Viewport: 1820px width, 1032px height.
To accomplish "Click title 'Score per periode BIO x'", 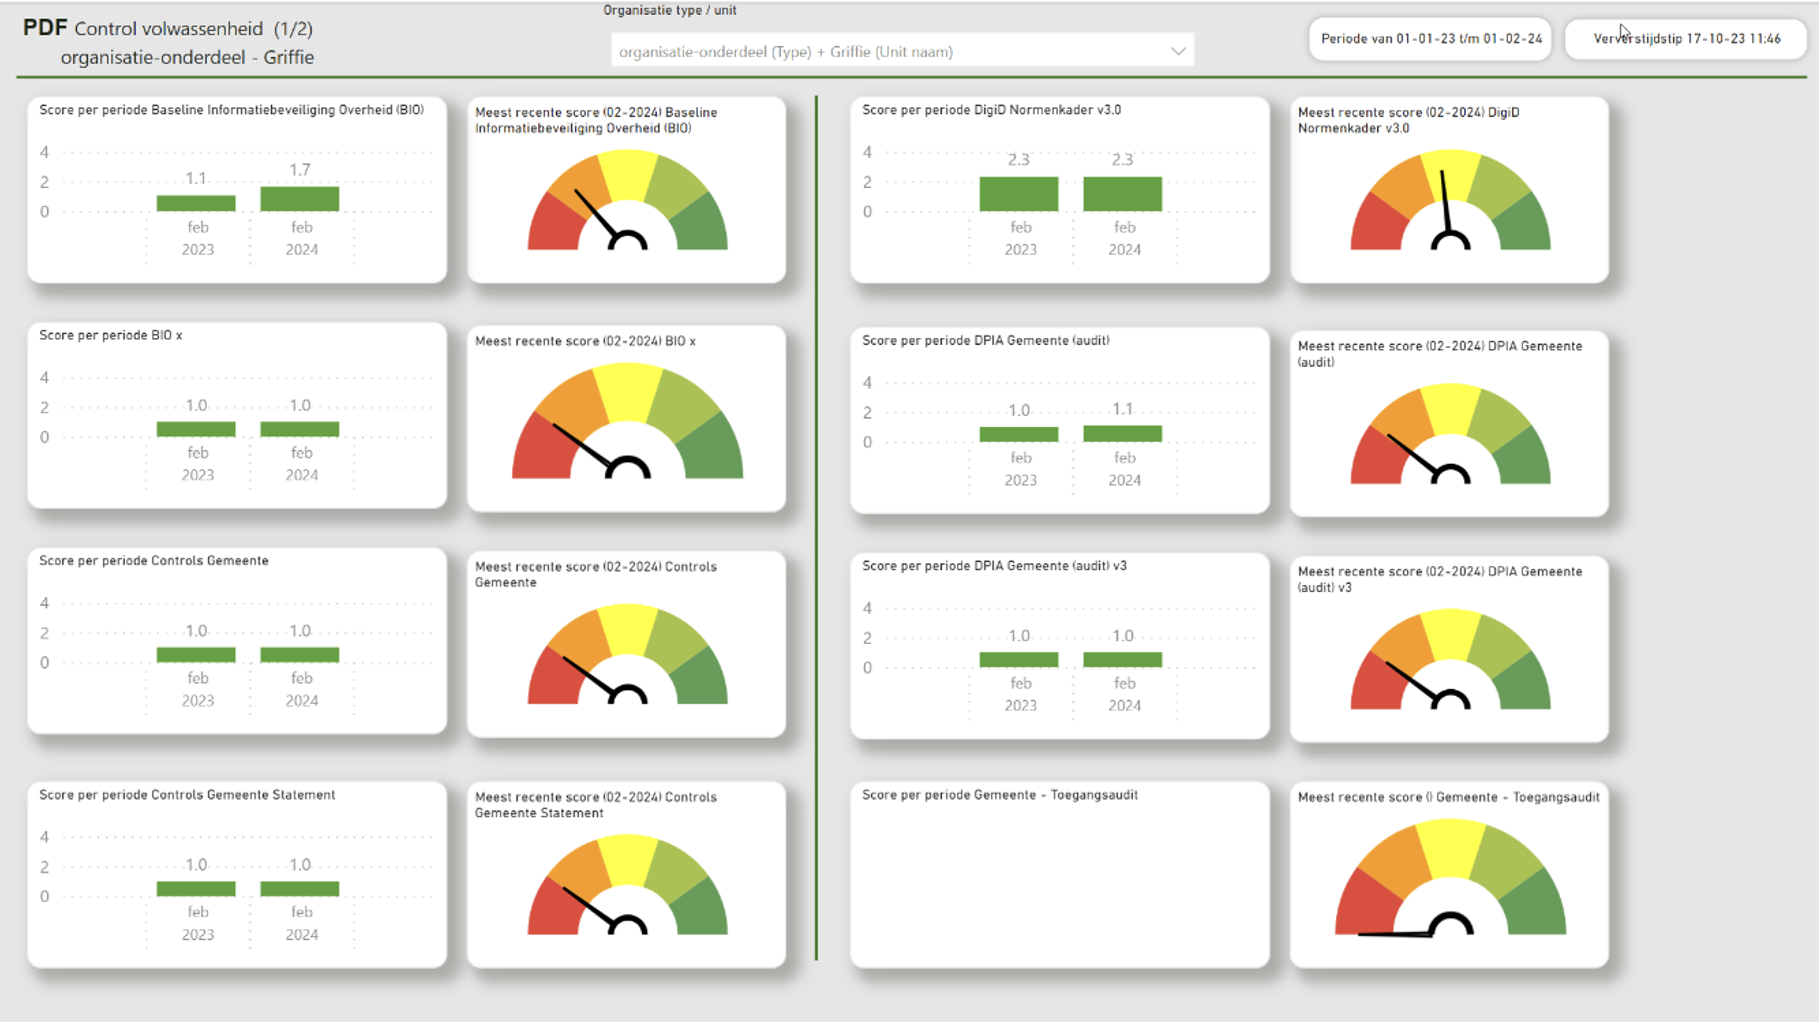I will pyautogui.click(x=111, y=335).
